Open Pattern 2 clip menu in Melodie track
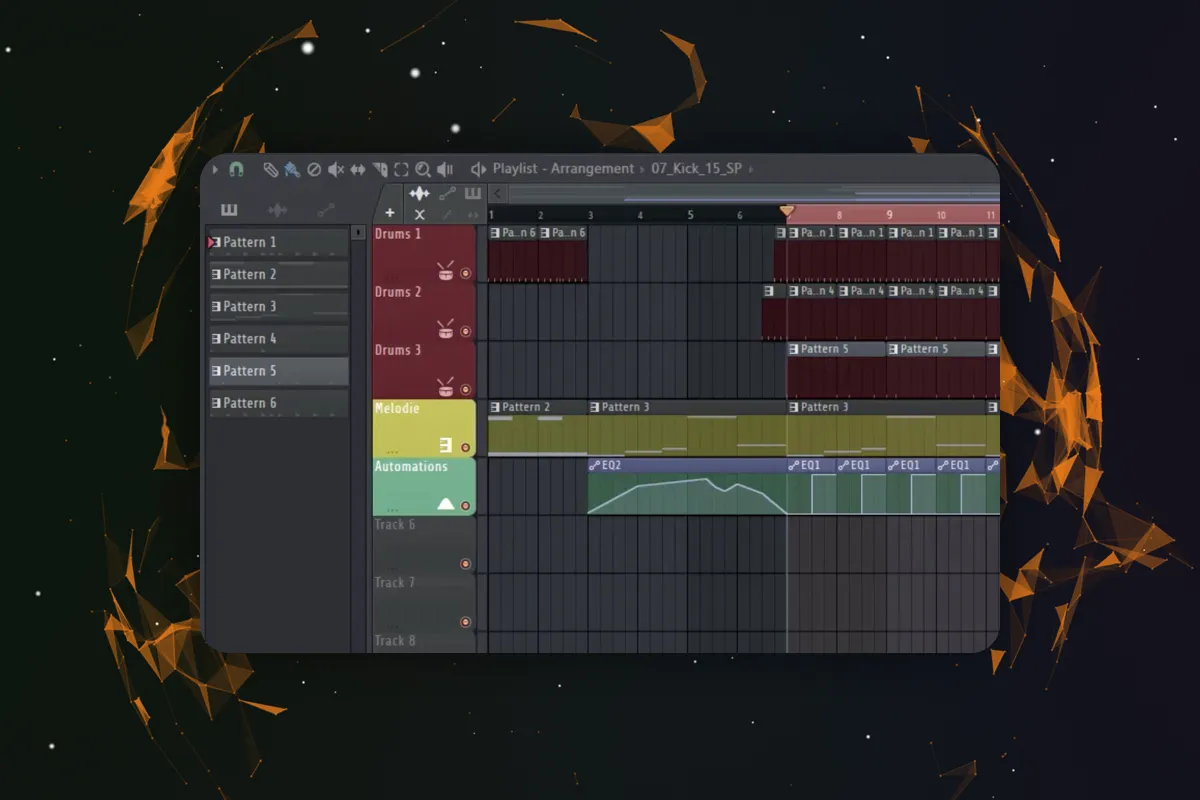 (x=495, y=407)
